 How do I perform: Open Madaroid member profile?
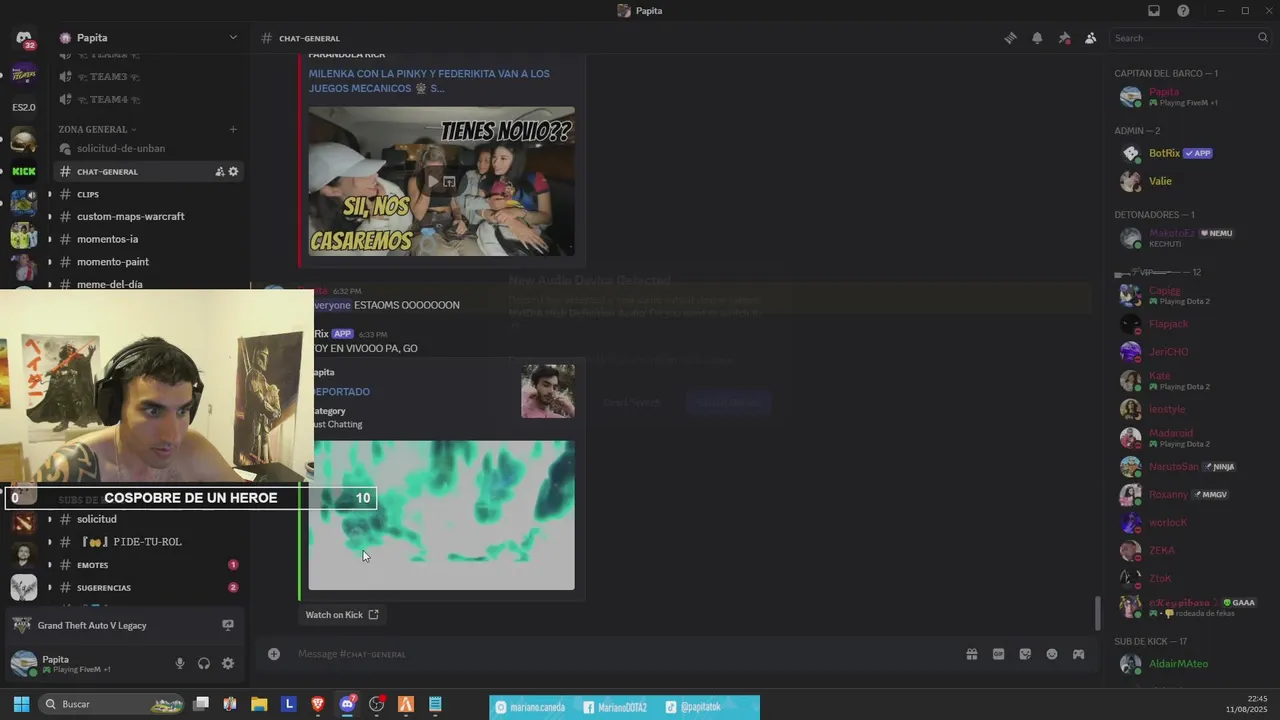(1192, 438)
